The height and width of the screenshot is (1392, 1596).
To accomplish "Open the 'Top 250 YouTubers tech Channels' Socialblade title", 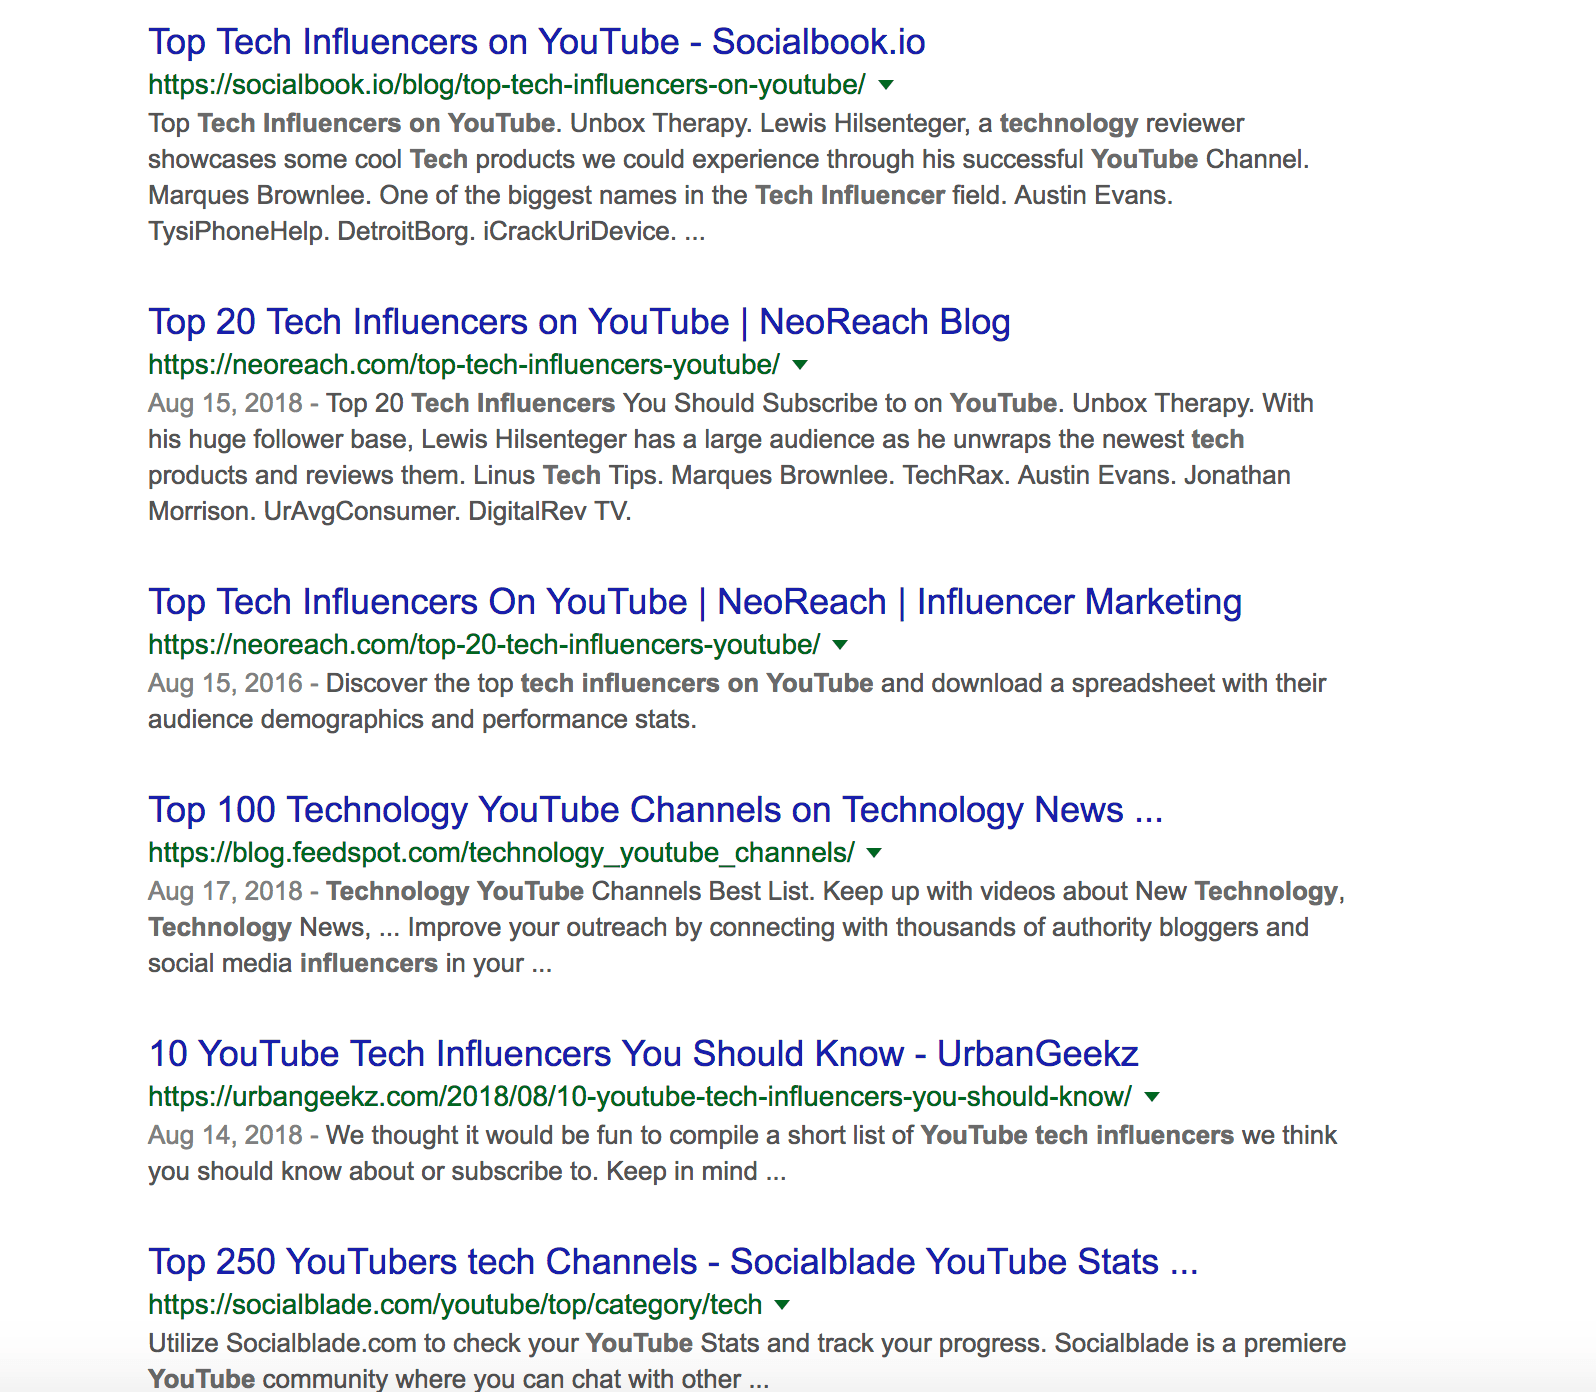I will click(672, 1262).
